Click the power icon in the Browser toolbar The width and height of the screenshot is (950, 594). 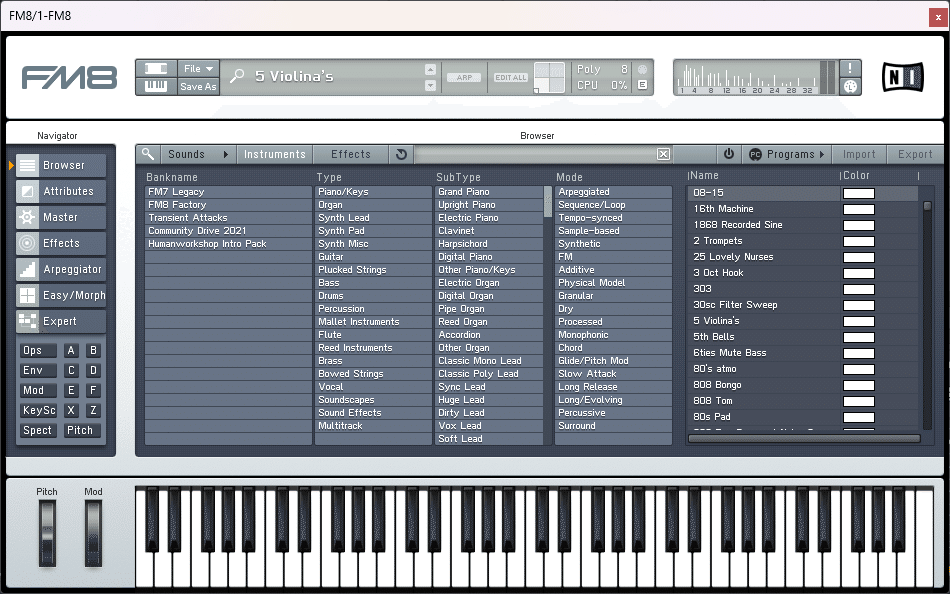point(729,154)
